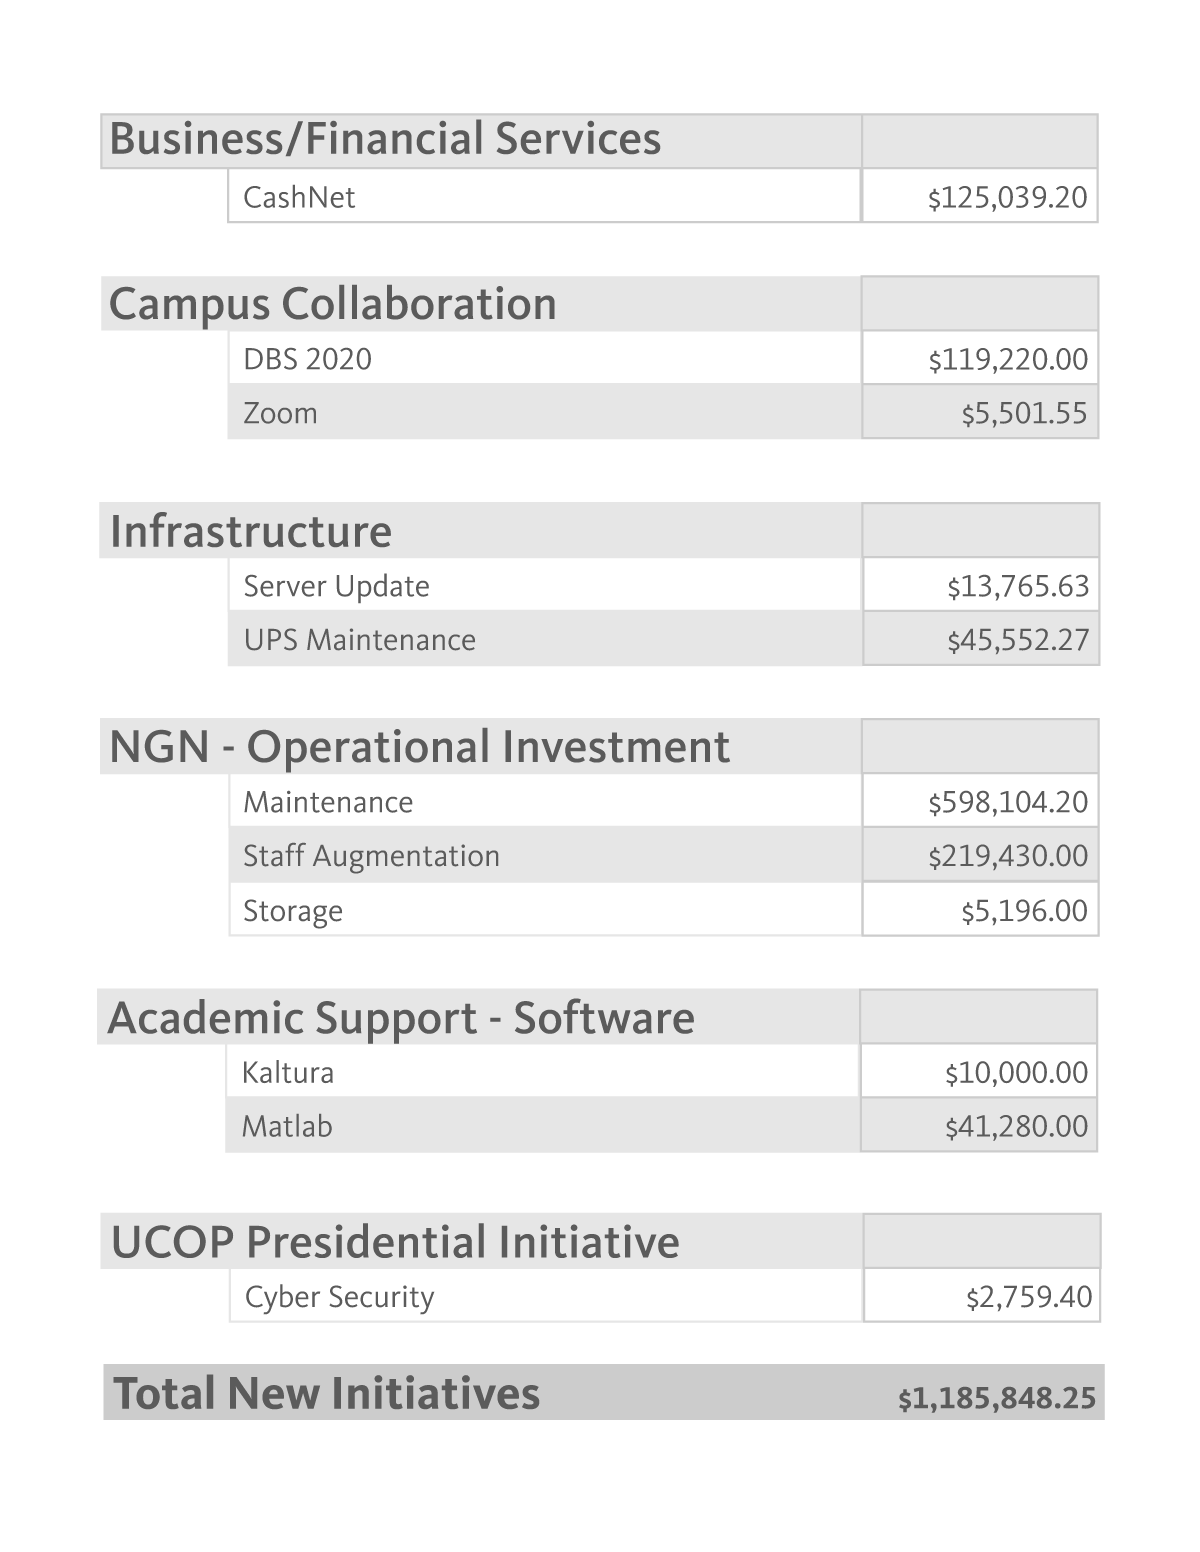Click the Storage amount $5,196.00
The image size is (1200, 1552).
(x=1024, y=911)
